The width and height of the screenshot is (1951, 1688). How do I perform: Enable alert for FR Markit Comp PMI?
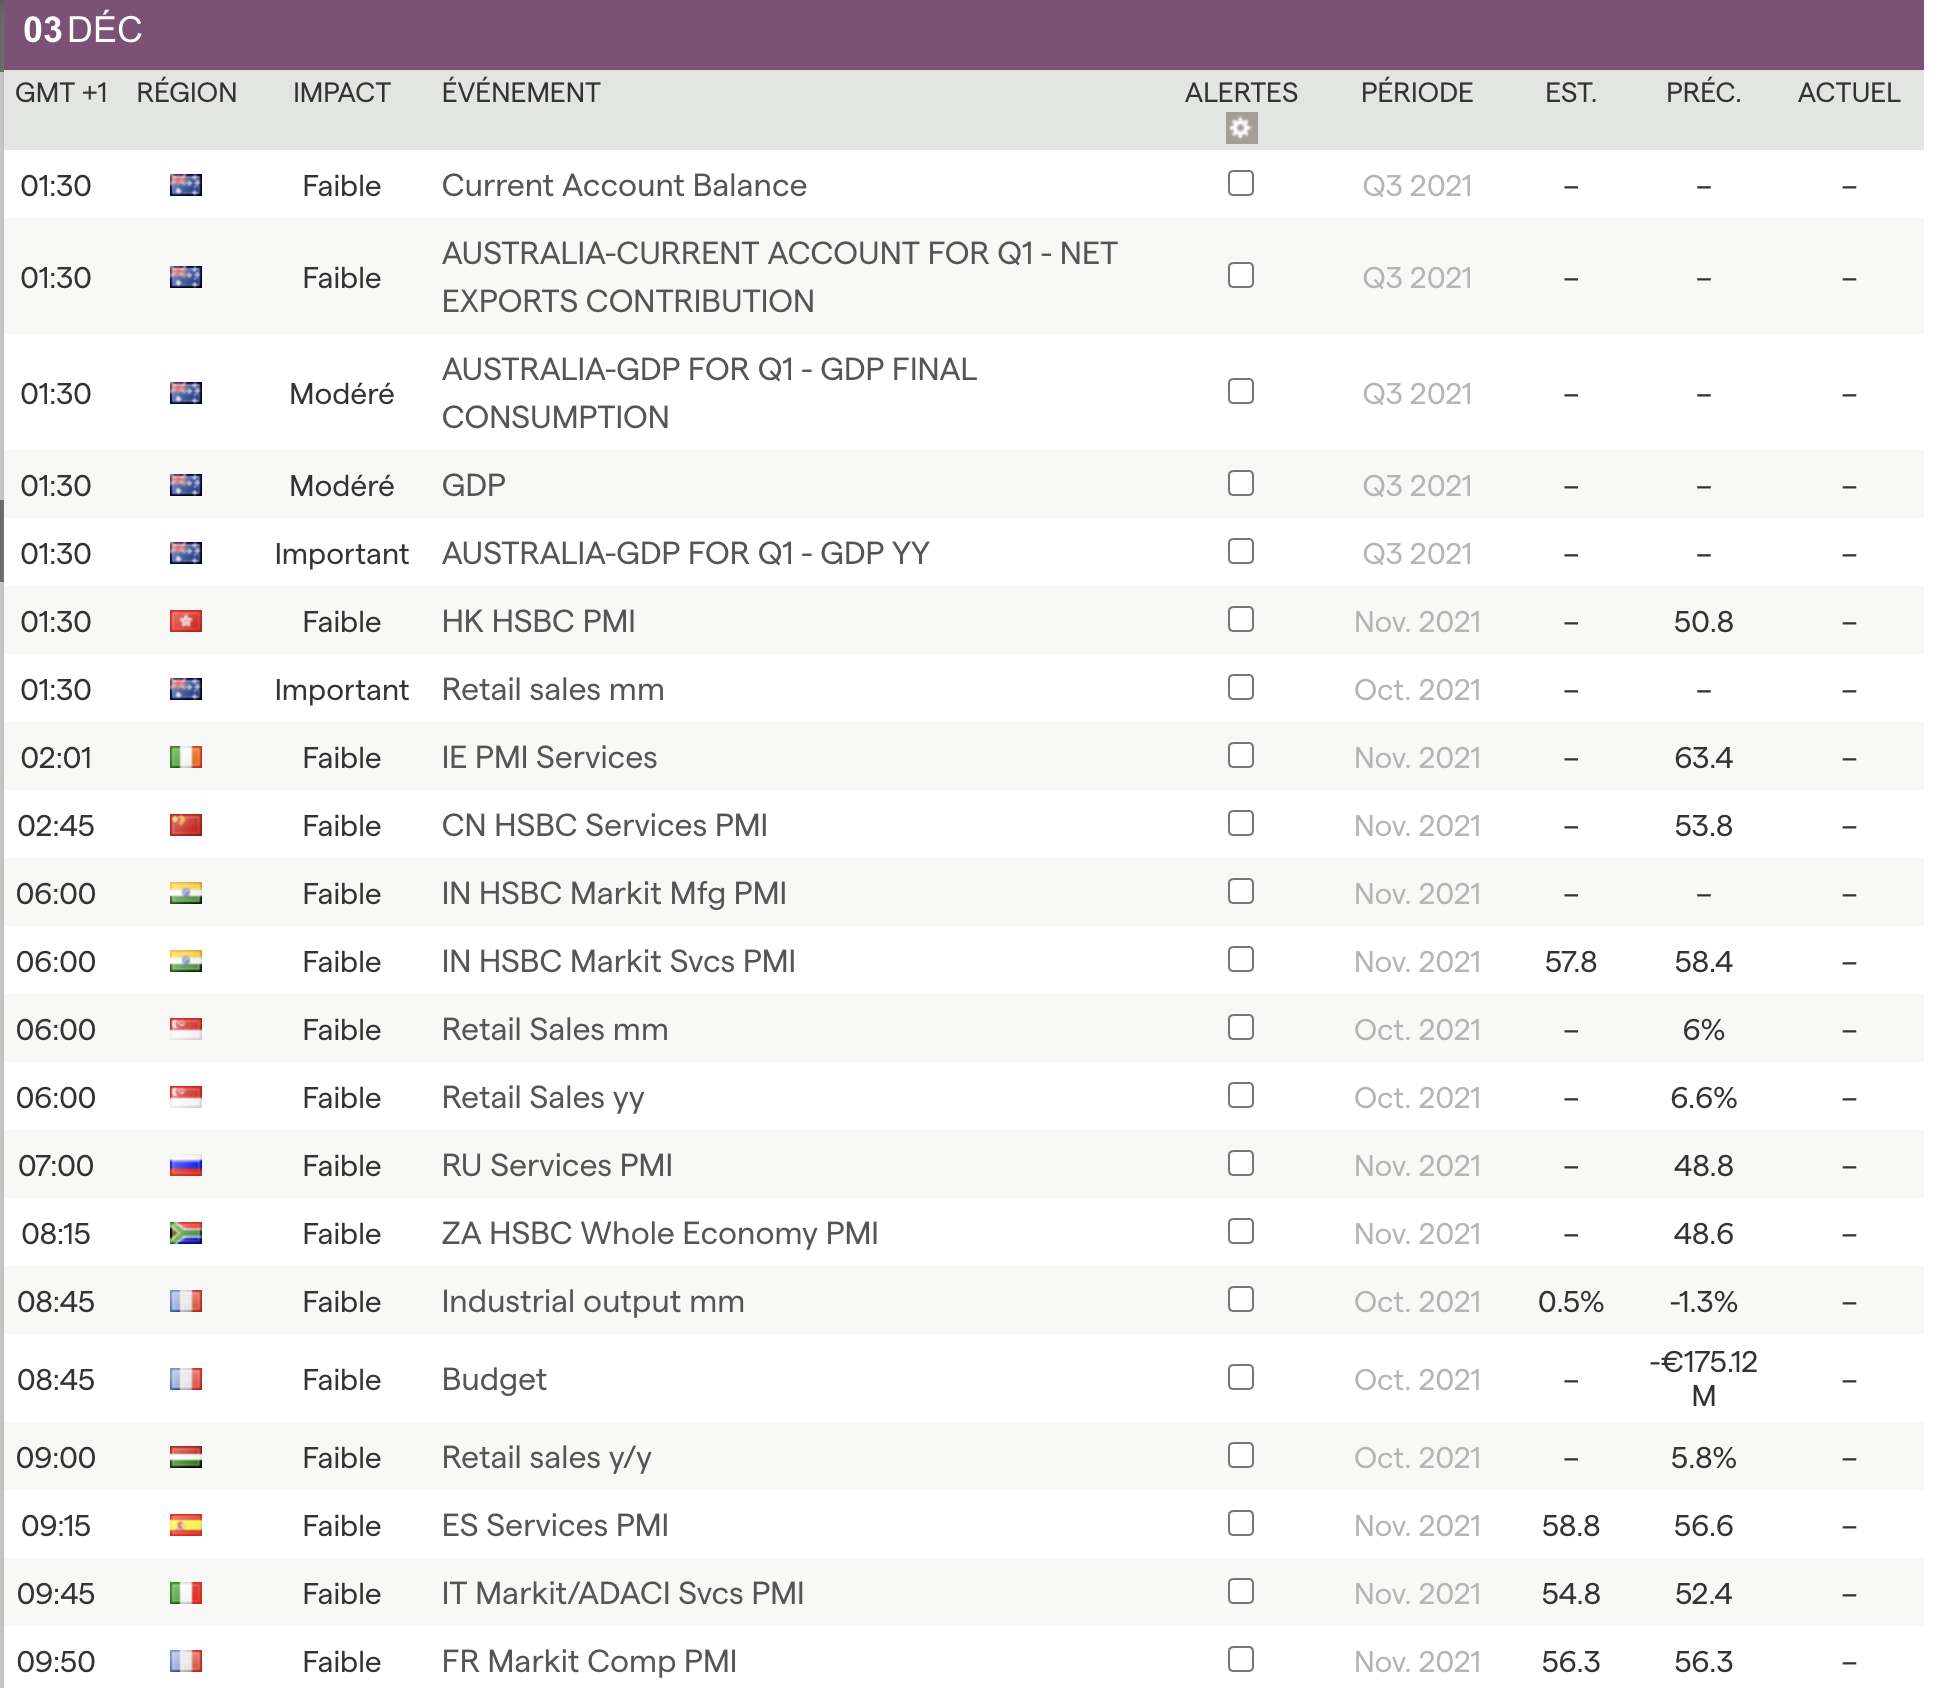pos(1241,1659)
